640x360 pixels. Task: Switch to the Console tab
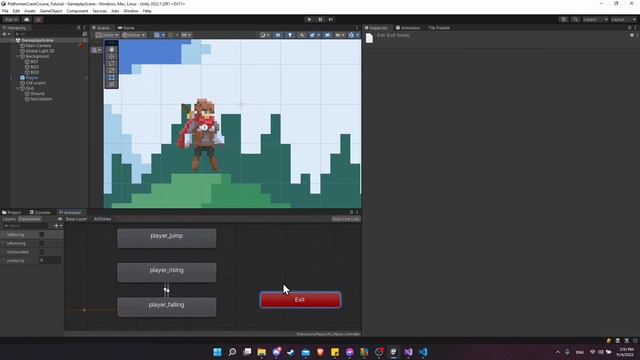click(x=40, y=212)
